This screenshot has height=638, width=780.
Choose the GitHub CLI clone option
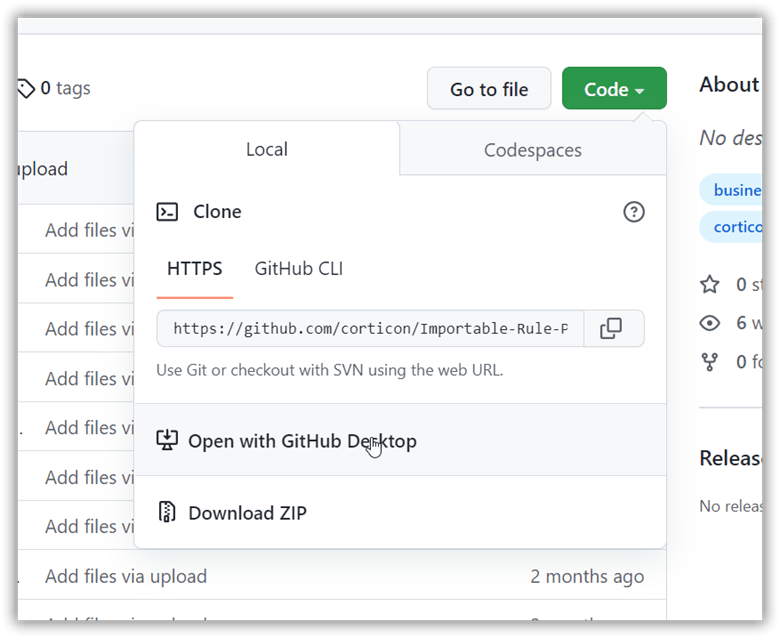(299, 269)
